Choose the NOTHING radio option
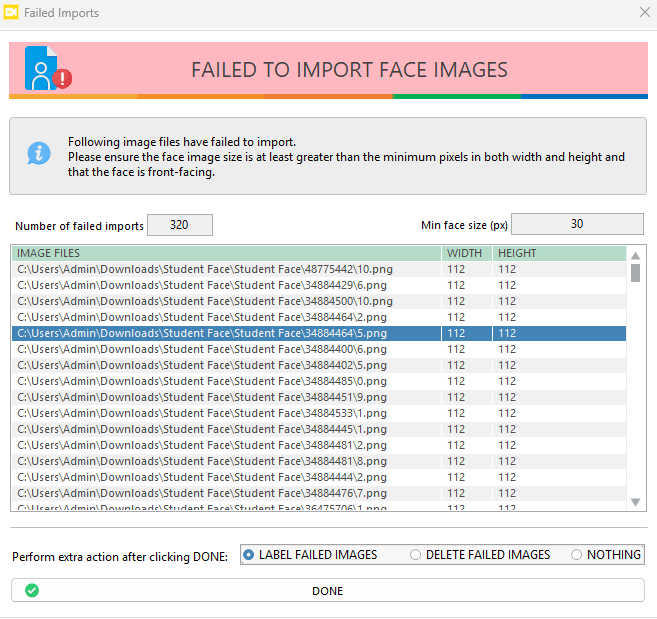Image resolution: width=657 pixels, height=619 pixels. 576,554
